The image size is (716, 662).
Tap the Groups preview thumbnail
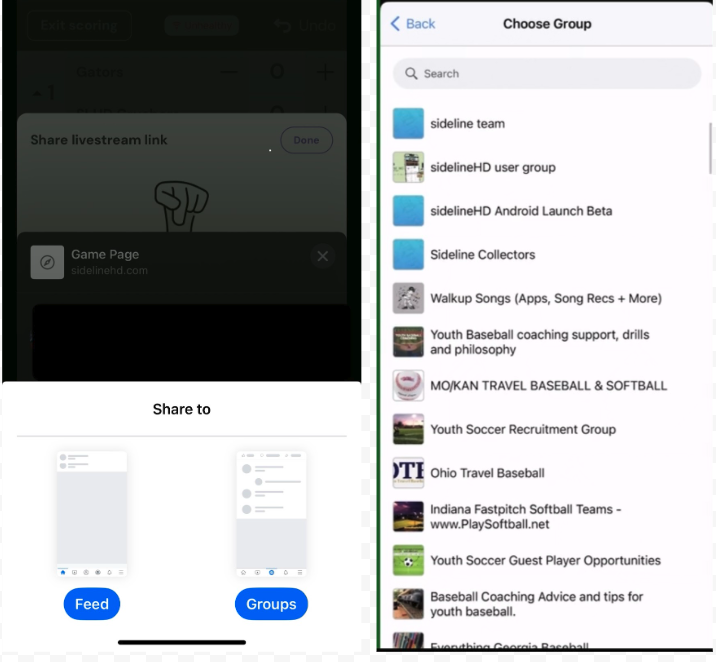(271, 514)
